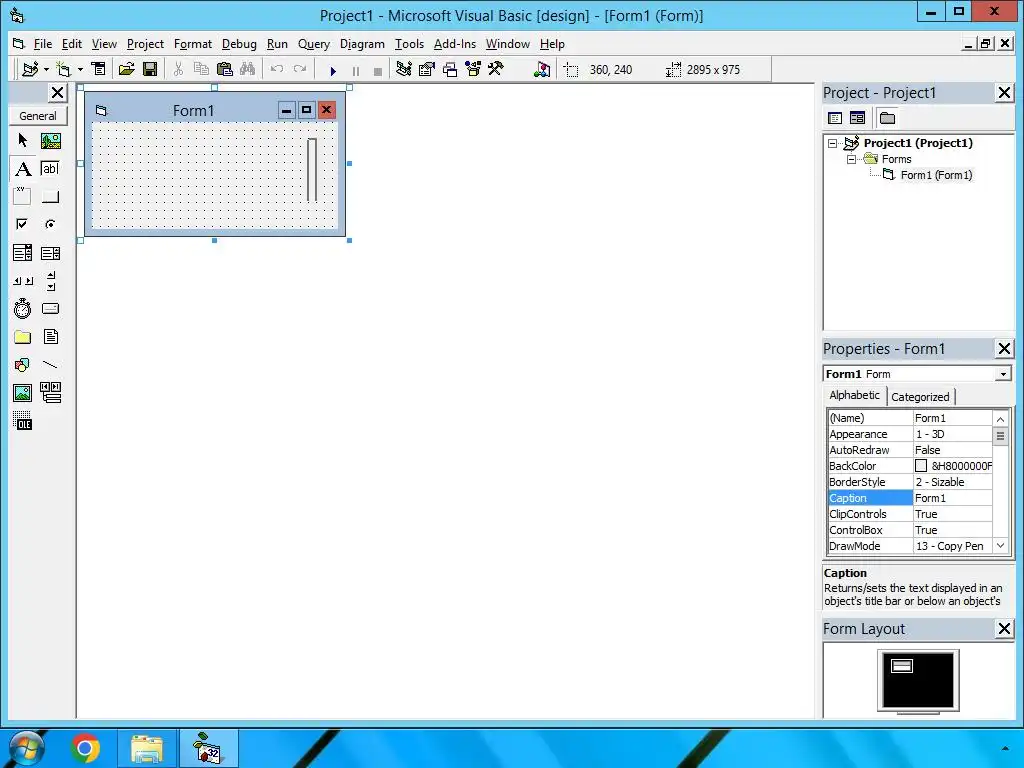Open the Project menu

(x=145, y=44)
